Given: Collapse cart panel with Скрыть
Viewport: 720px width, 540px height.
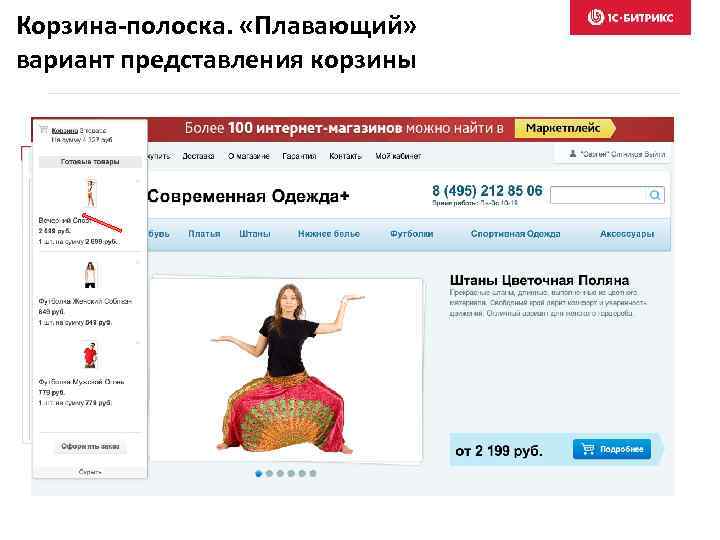Looking at the screenshot, I should point(90,472).
